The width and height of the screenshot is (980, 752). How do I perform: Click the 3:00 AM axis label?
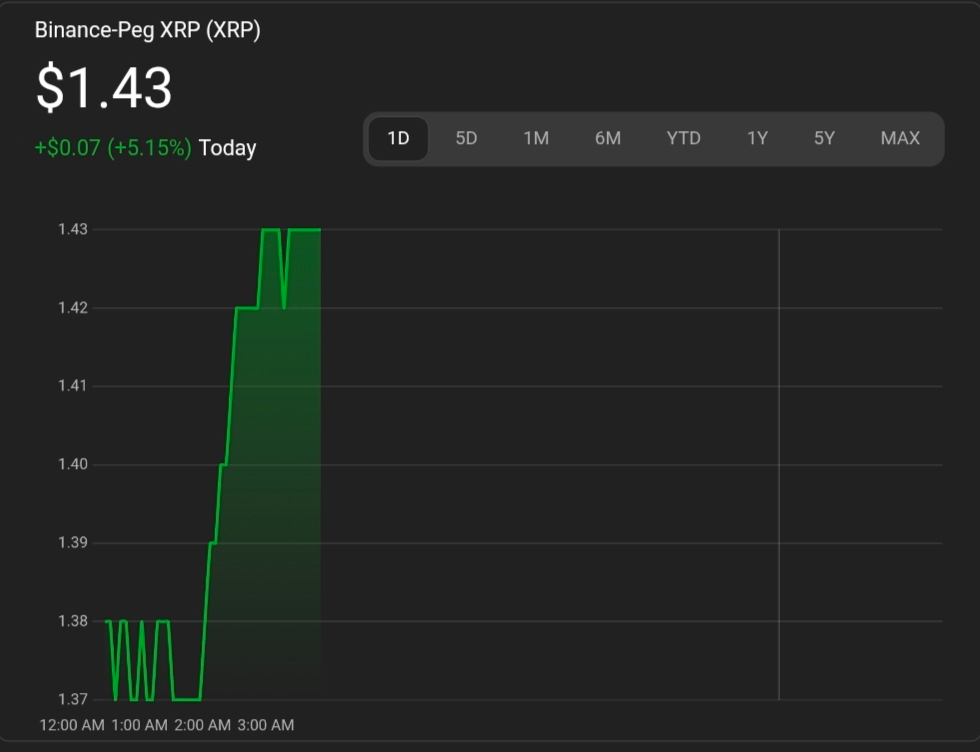pyautogui.click(x=266, y=725)
